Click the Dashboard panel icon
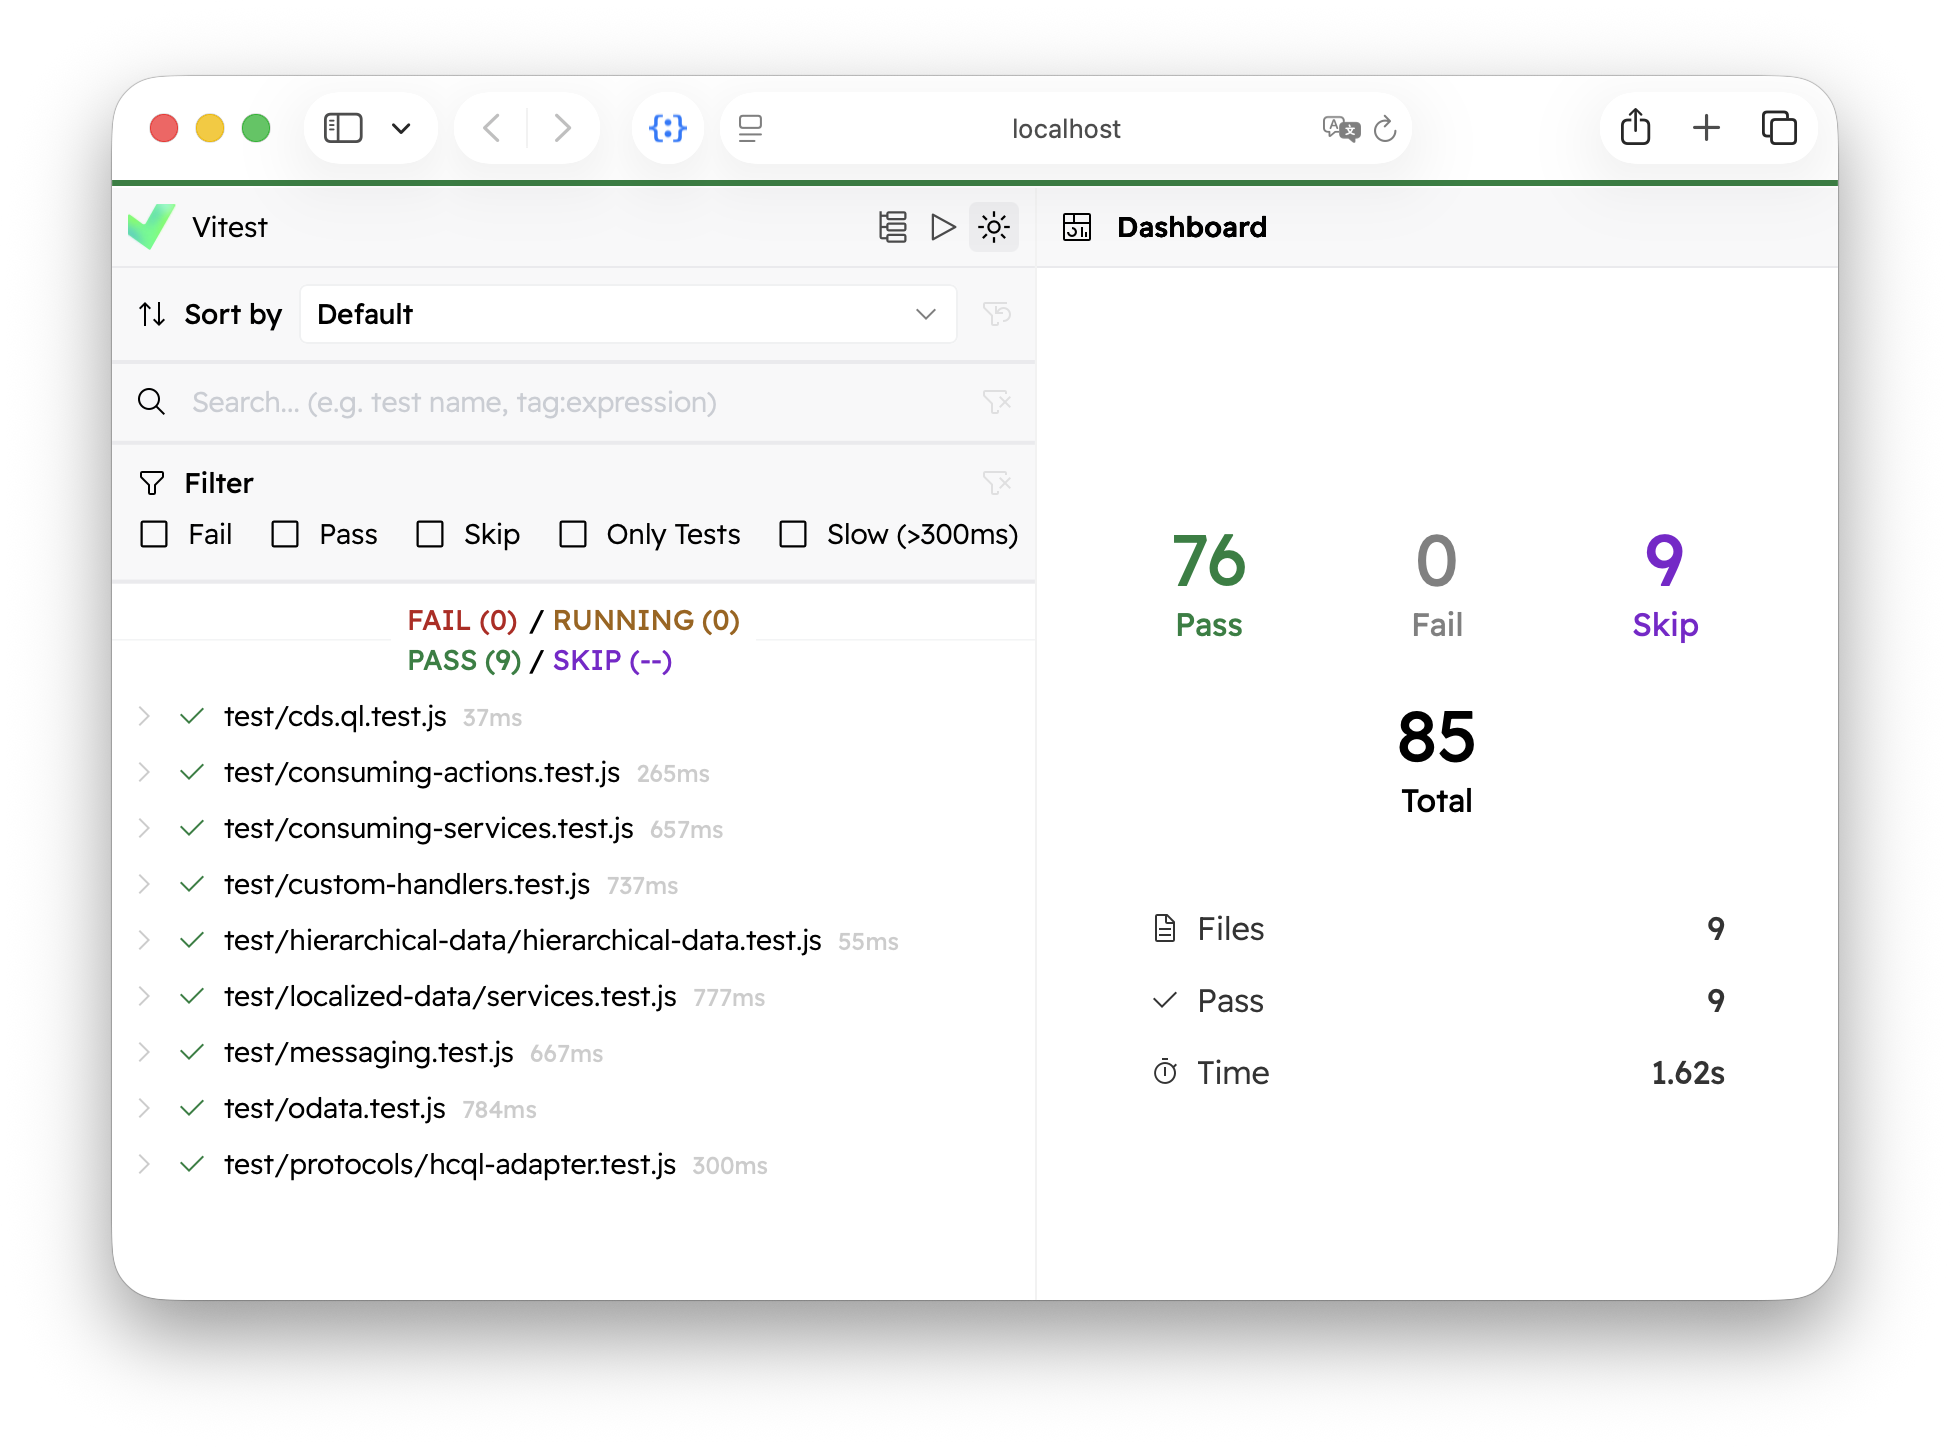This screenshot has width=1950, height=1448. coord(1076,227)
